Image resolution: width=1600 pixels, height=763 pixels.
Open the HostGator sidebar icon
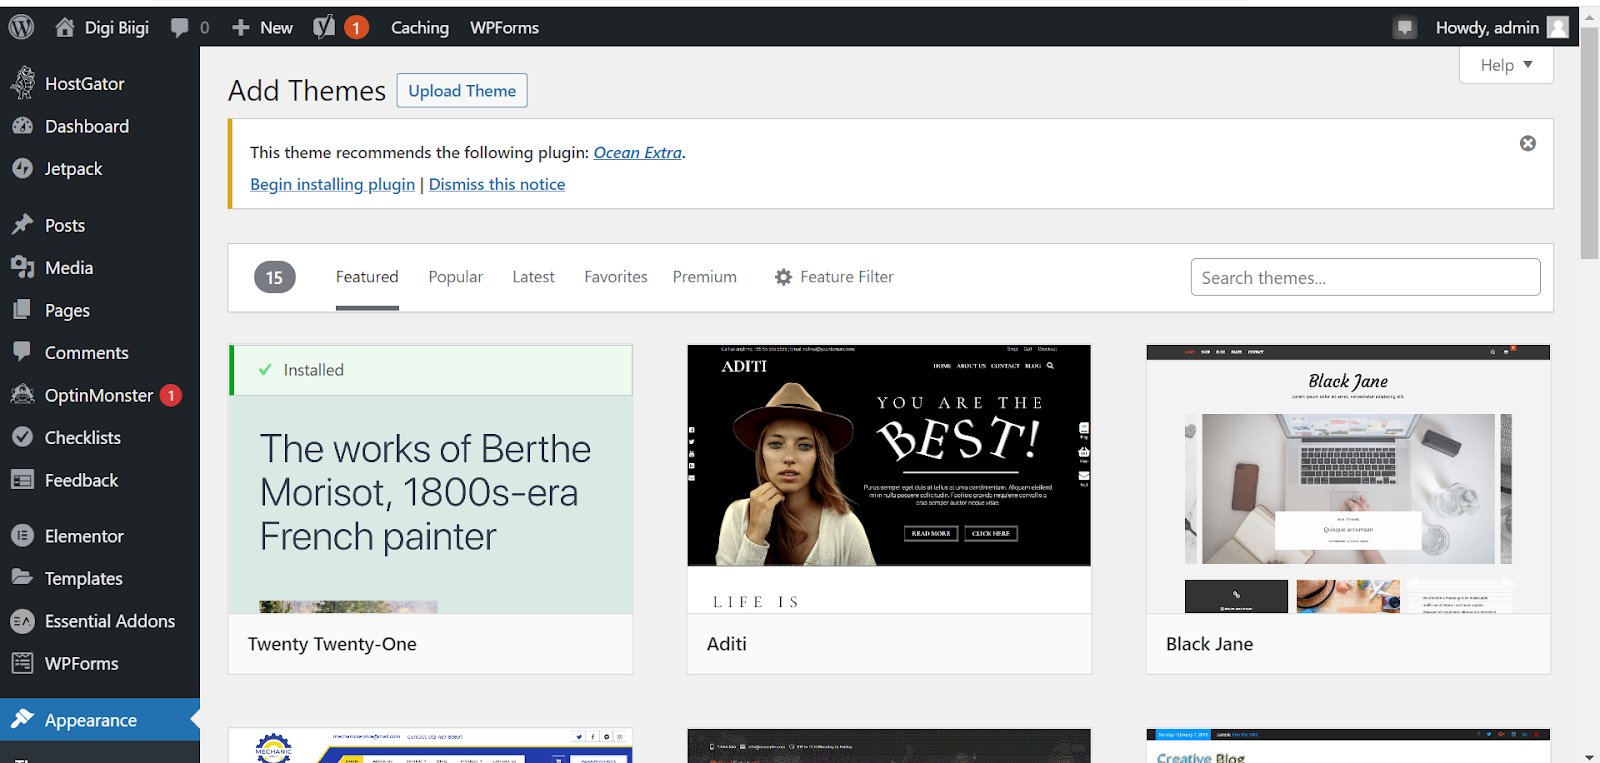pyautogui.click(x=22, y=84)
